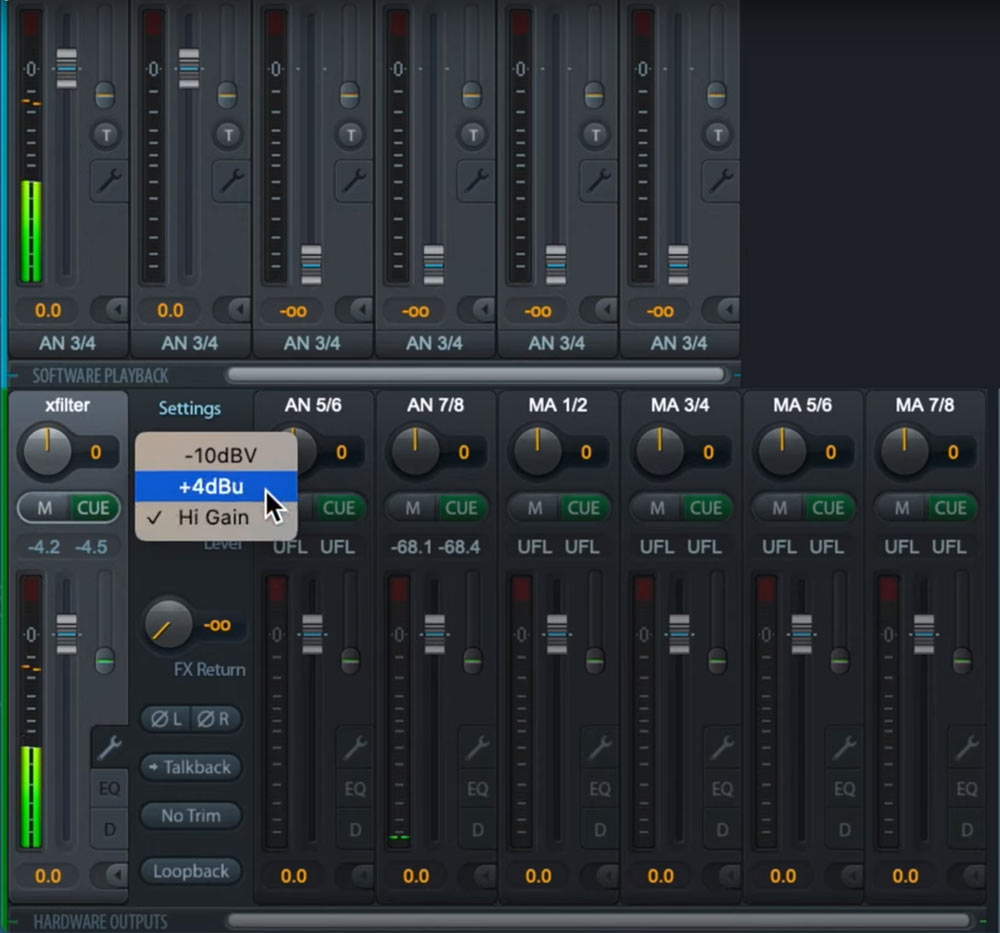This screenshot has height=933, width=1000.
Task: Click the MA 1/2 channel name label
Action: [558, 405]
